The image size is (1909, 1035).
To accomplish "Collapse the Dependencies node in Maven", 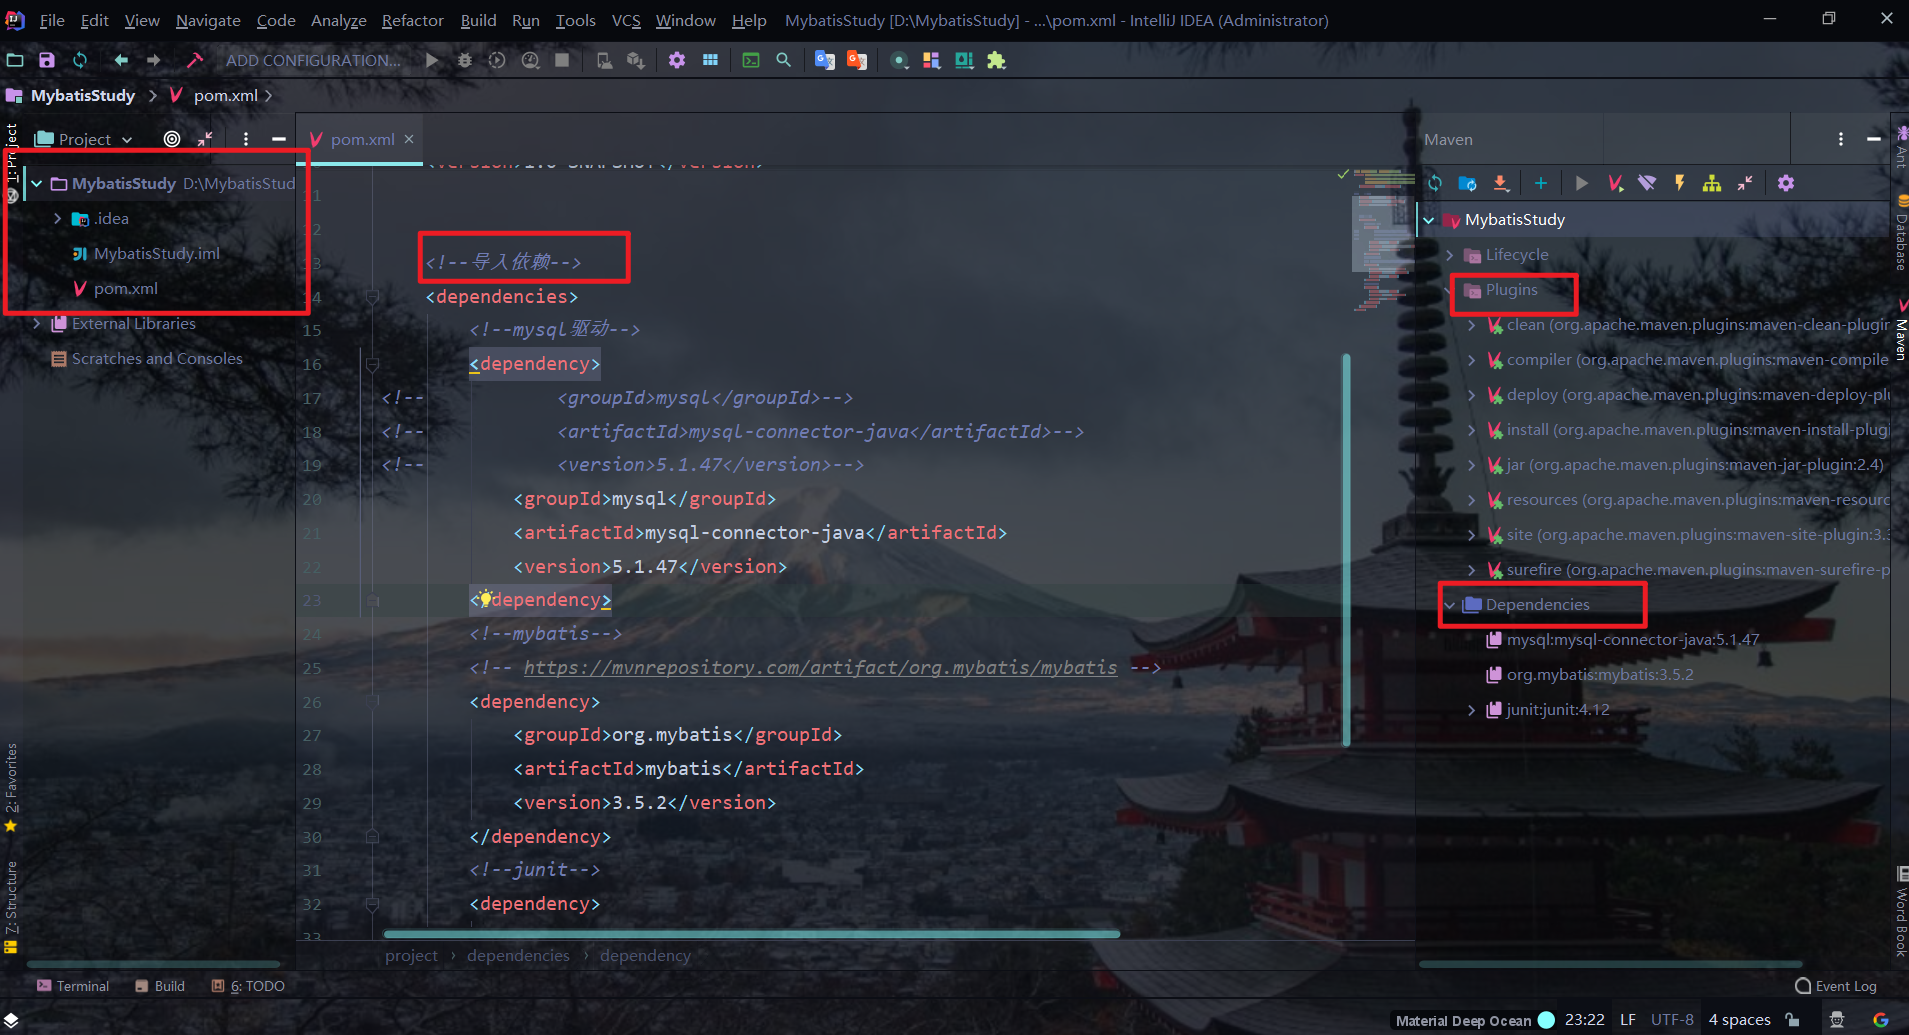I will 1450,605.
